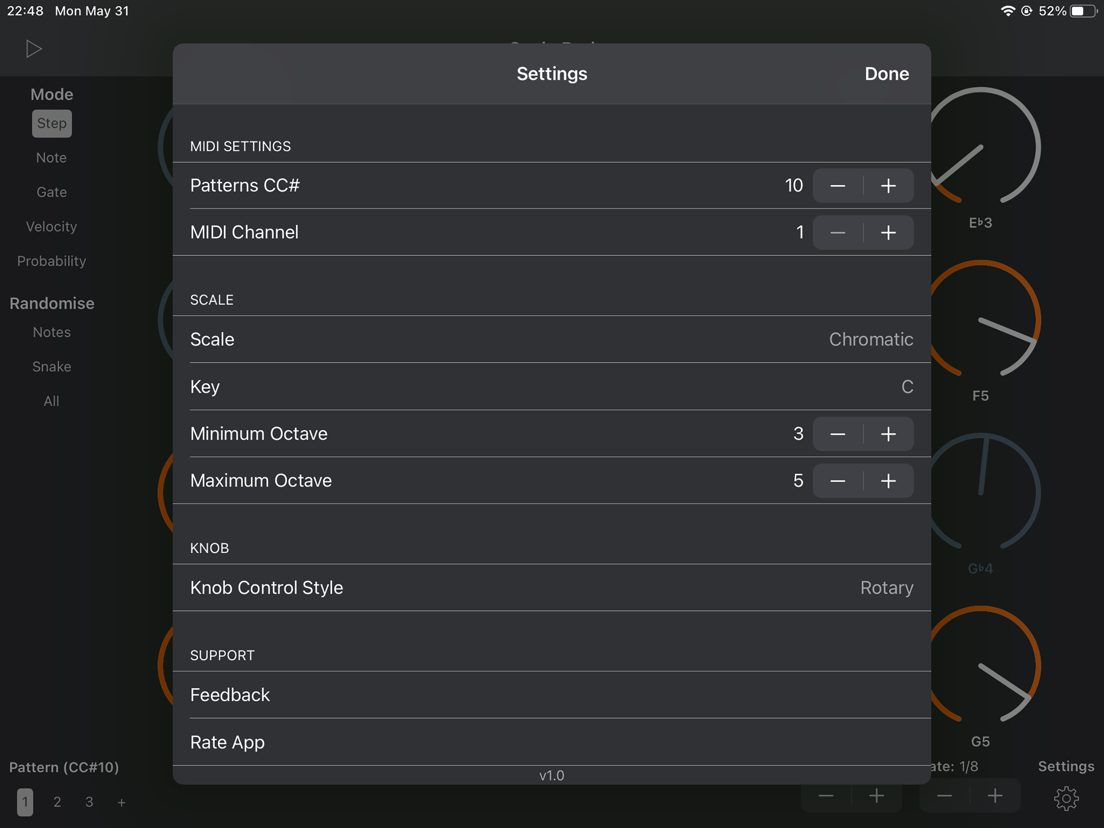Select Velocity mode in the sidebar
Screen dimensions: 1104x828
(x=50, y=226)
